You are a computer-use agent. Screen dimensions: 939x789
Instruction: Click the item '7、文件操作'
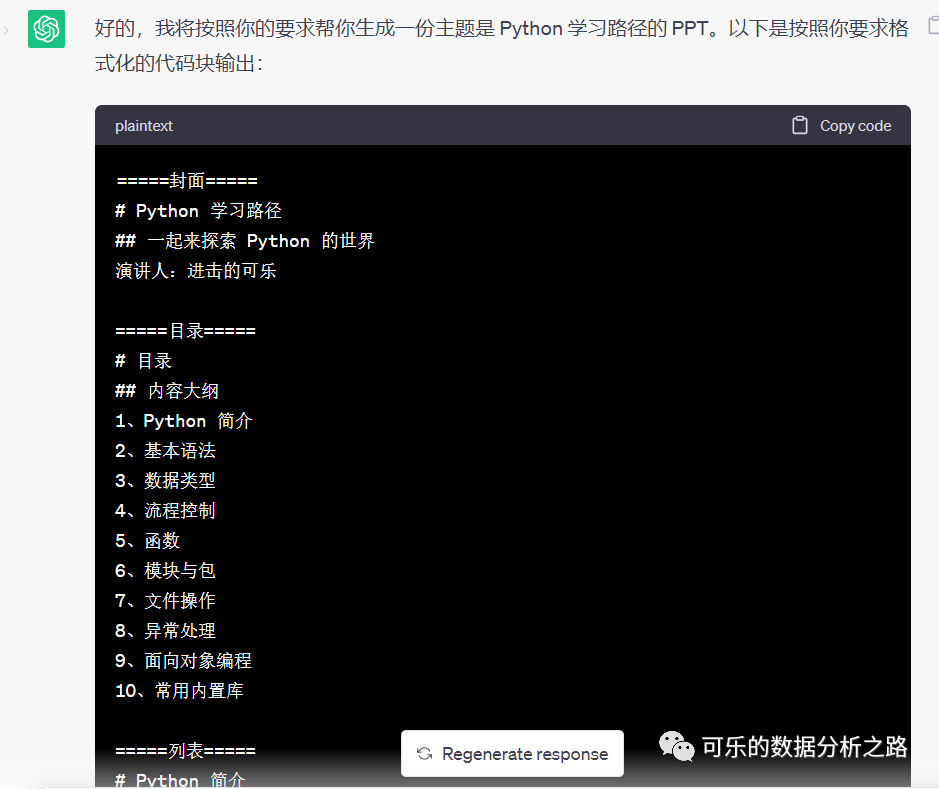[165, 600]
